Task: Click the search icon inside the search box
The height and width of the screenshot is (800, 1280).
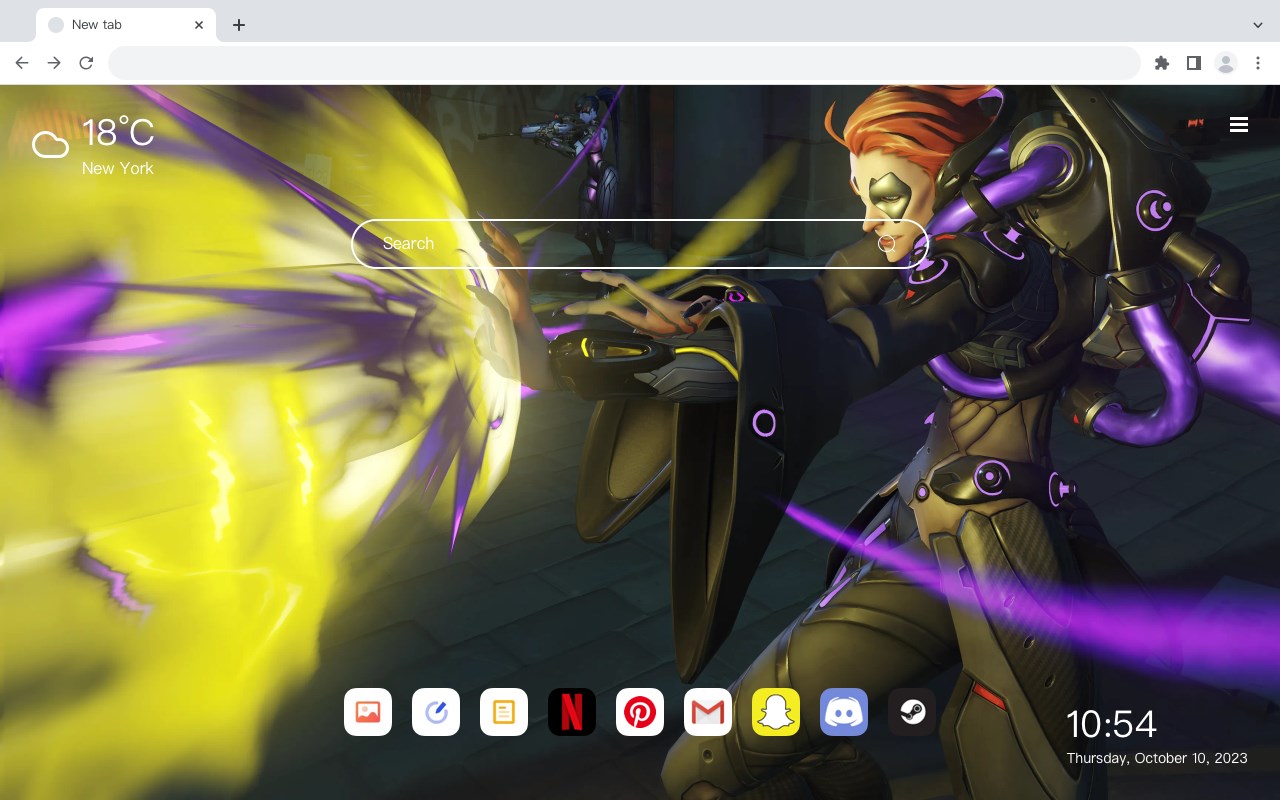Action: pos(886,243)
